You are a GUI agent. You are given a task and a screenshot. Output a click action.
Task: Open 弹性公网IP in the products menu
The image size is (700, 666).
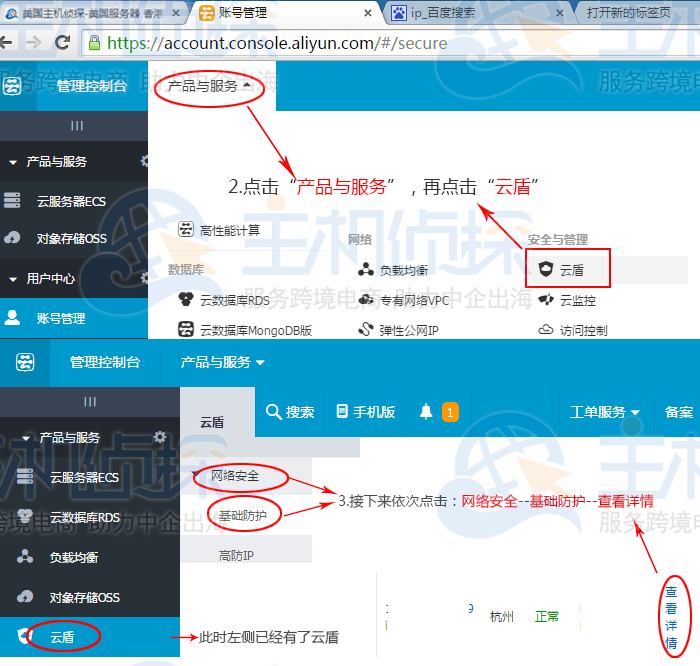(409, 330)
